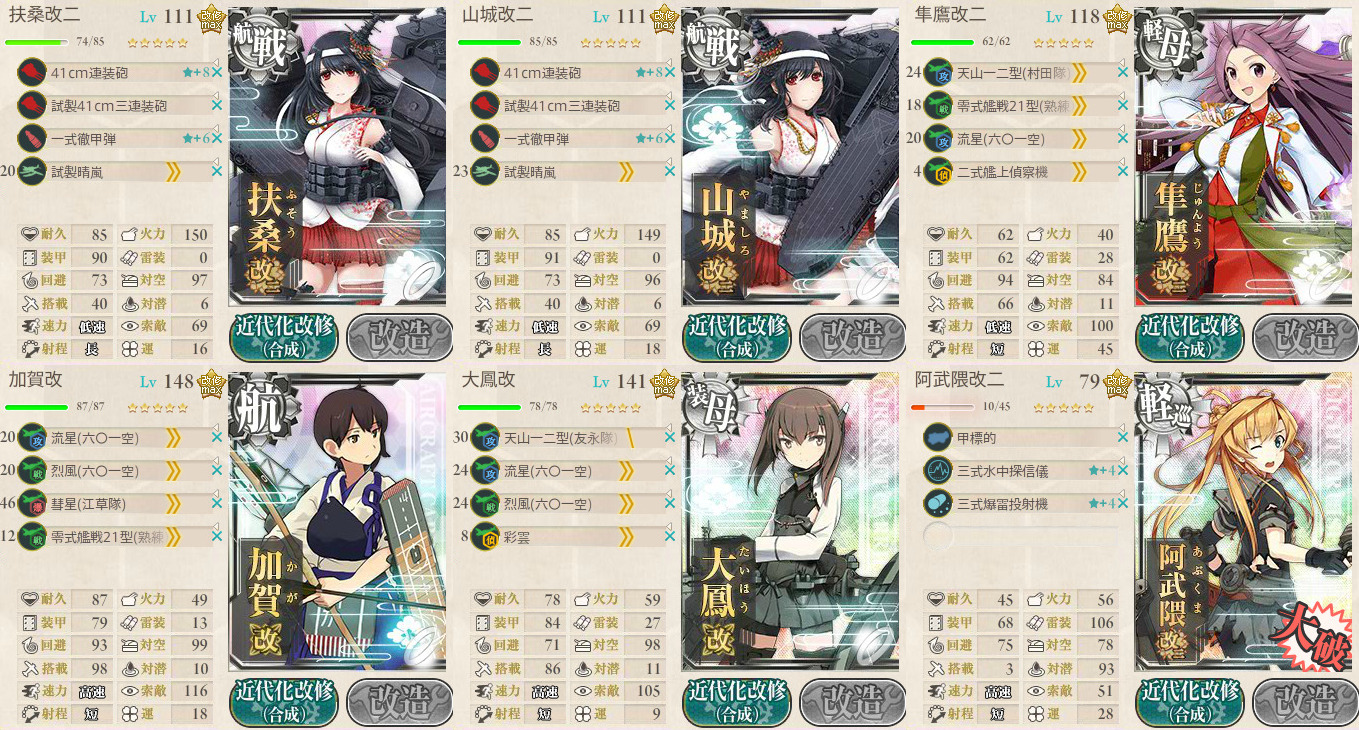Click the 改造 button under Kaga's card
The width and height of the screenshot is (1359, 730).
[396, 701]
